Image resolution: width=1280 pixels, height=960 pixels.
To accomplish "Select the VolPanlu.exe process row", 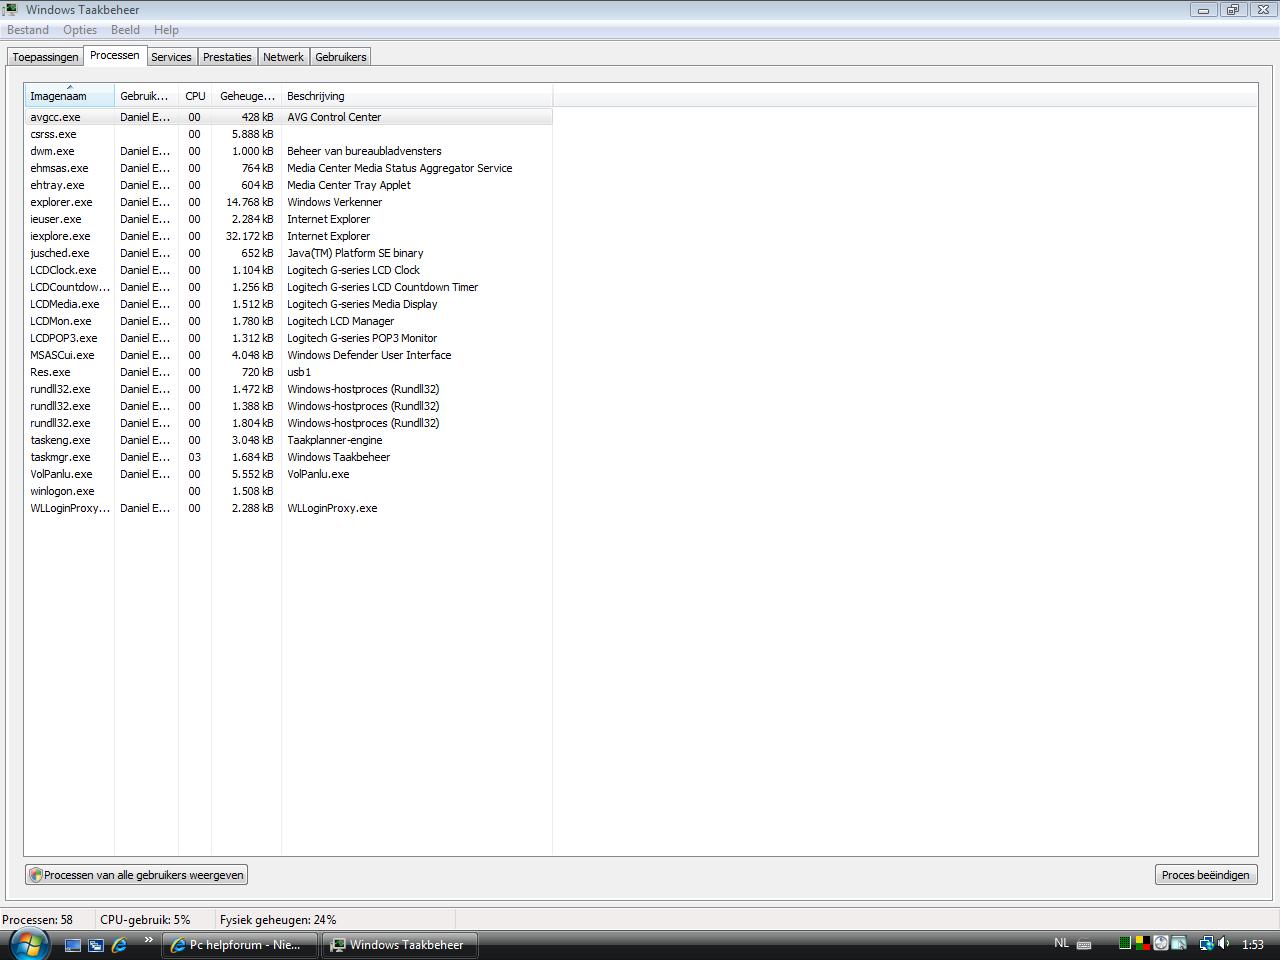I will click(289, 474).
